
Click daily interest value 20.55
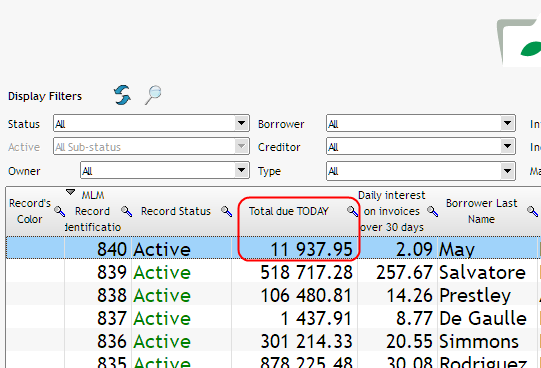click(x=410, y=341)
